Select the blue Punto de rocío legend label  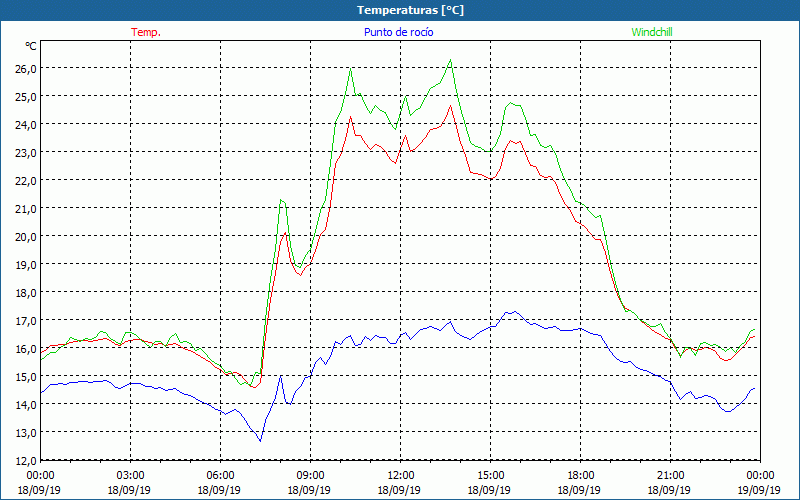click(x=398, y=32)
